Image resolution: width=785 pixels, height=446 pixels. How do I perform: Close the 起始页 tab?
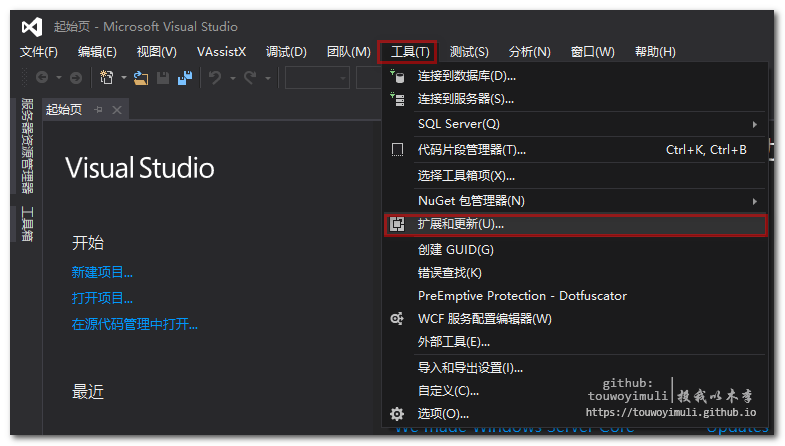(117, 110)
